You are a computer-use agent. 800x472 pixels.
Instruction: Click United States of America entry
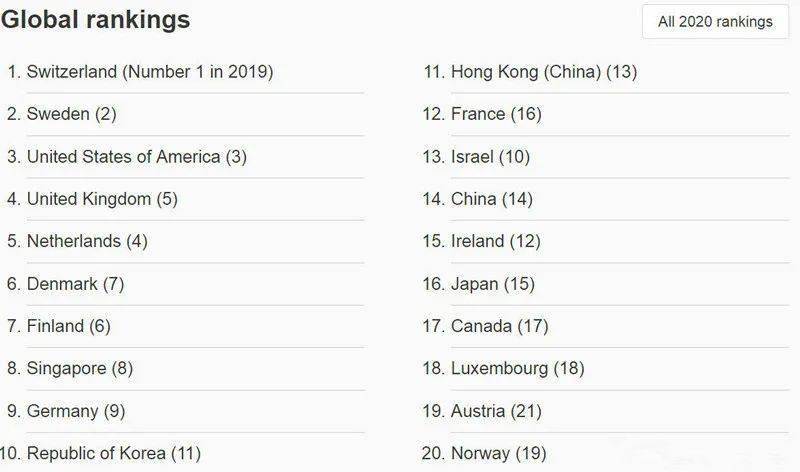(x=136, y=157)
